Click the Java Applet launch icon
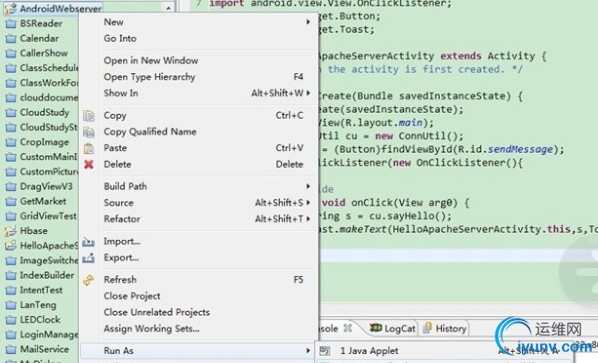Screen dimensions: 598x363 [x=325, y=351]
